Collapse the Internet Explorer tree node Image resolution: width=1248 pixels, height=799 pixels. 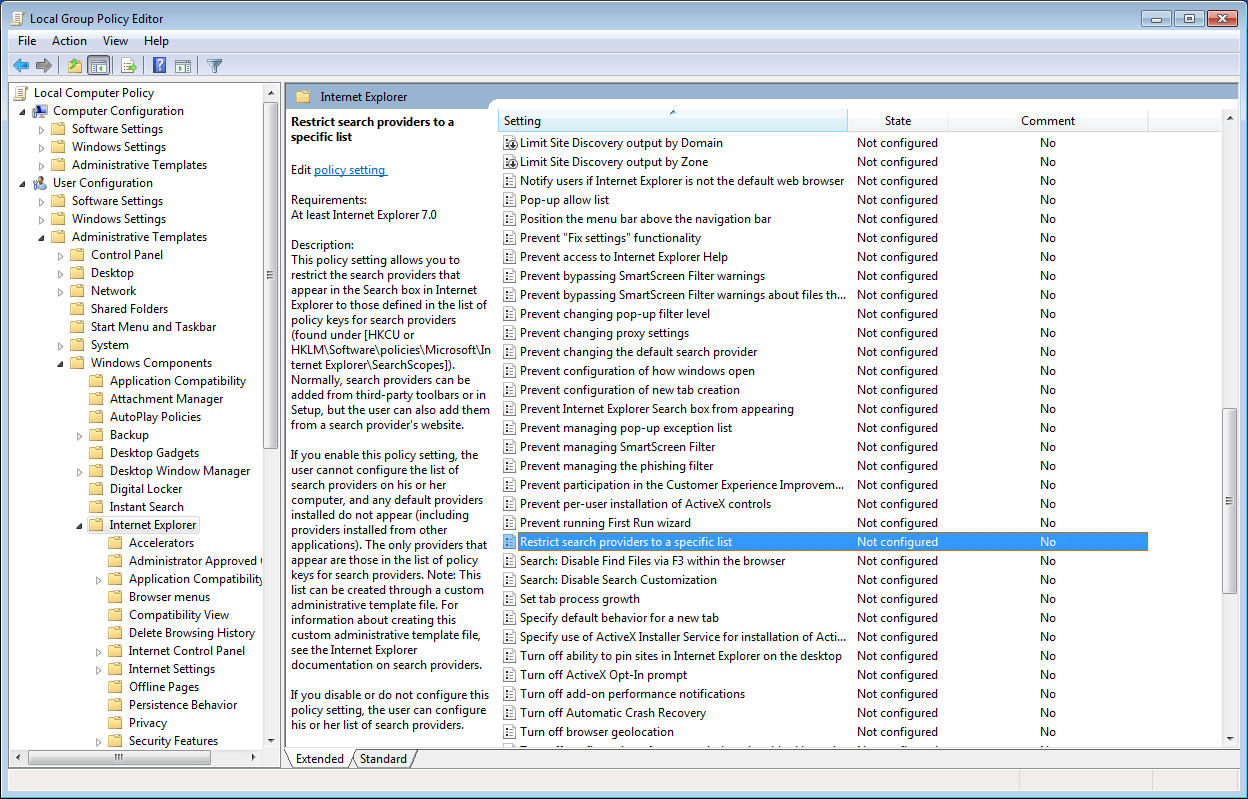80,525
